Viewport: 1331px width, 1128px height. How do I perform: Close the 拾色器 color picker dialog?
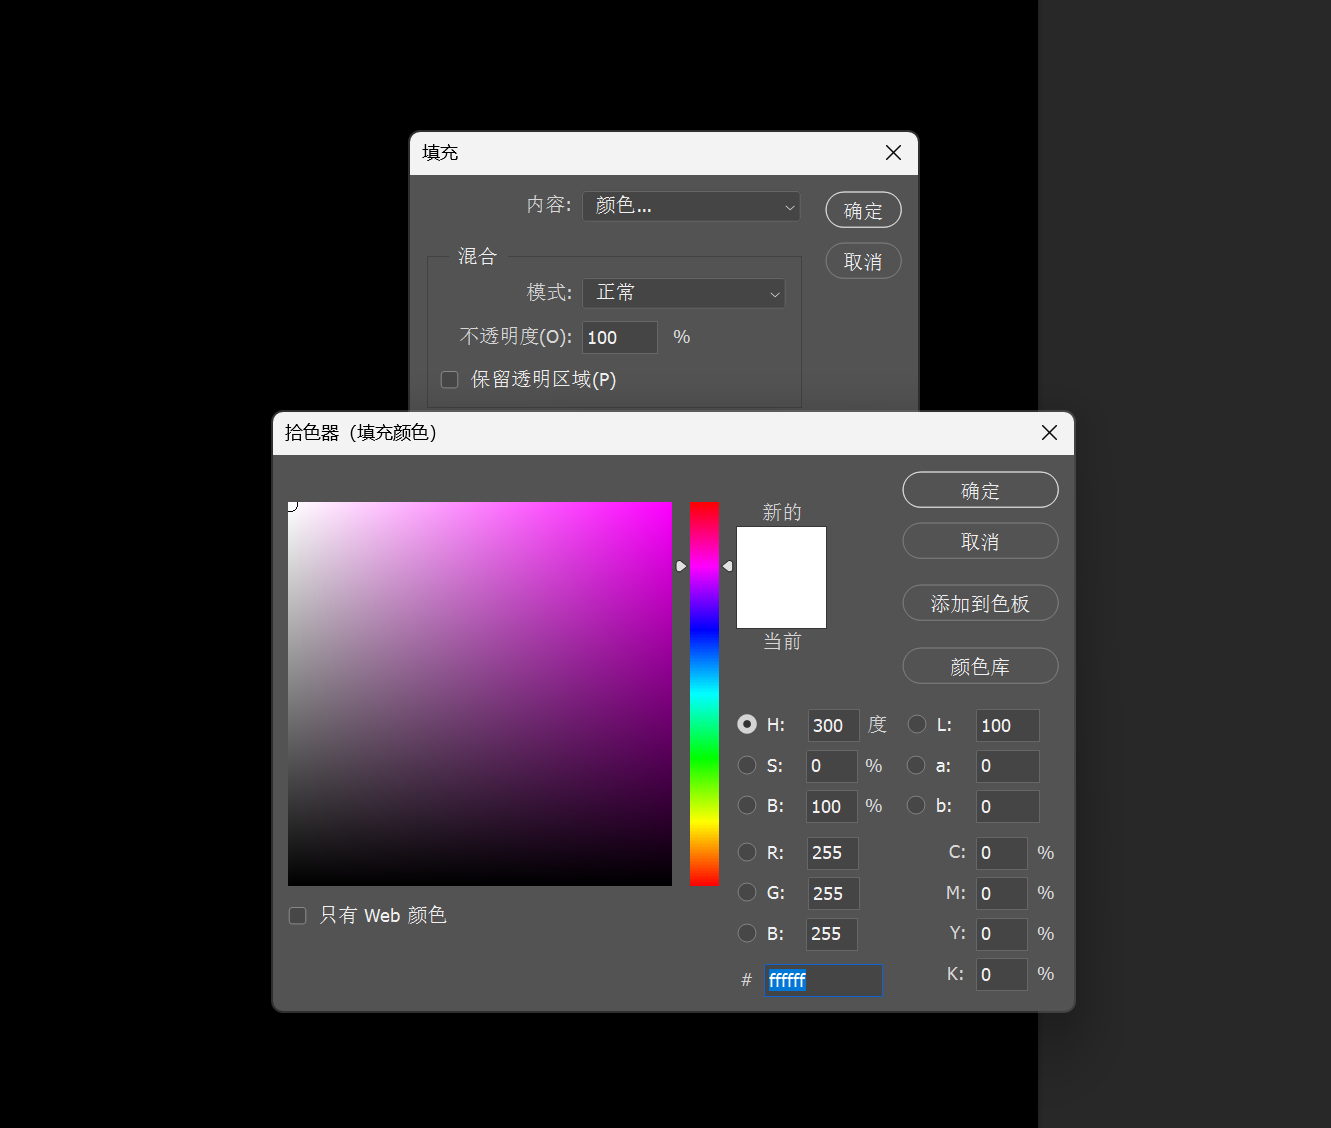1049,432
